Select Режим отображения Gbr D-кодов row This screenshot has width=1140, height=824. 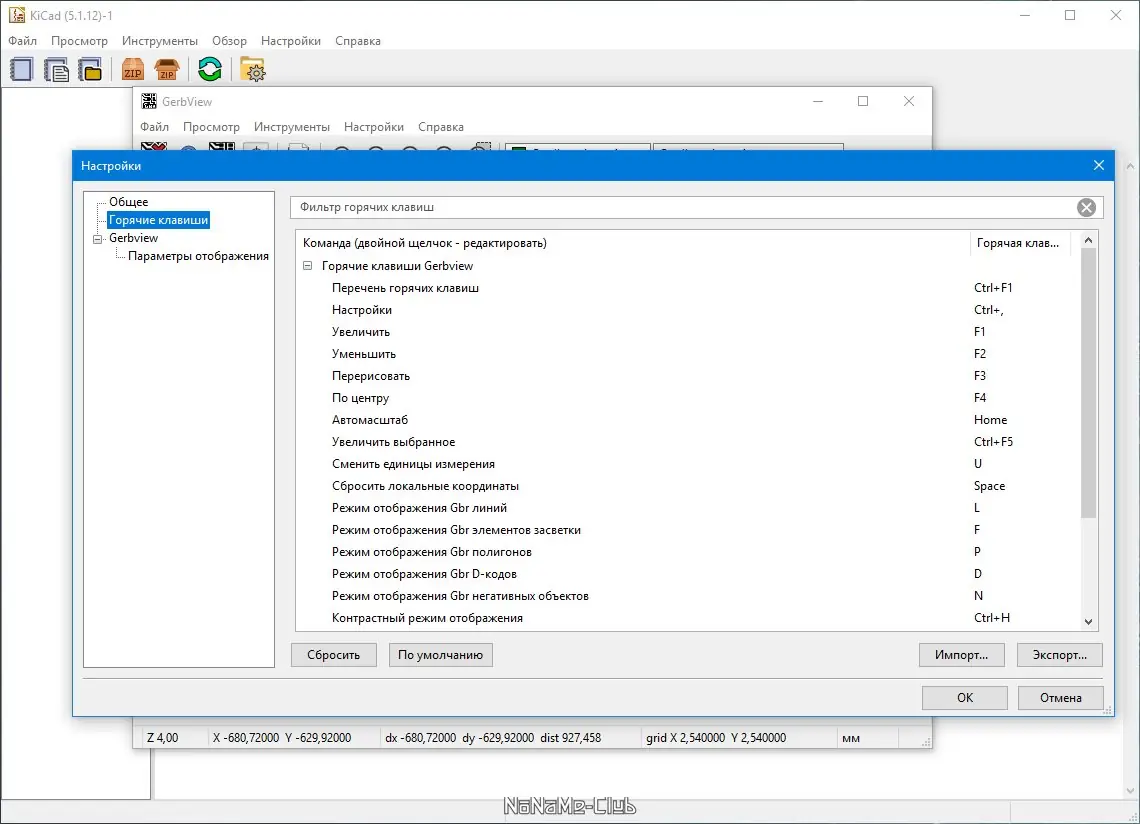(x=689, y=574)
